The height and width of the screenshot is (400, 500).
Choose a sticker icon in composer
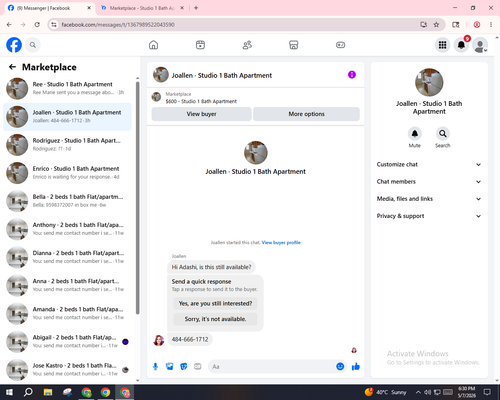pos(184,367)
